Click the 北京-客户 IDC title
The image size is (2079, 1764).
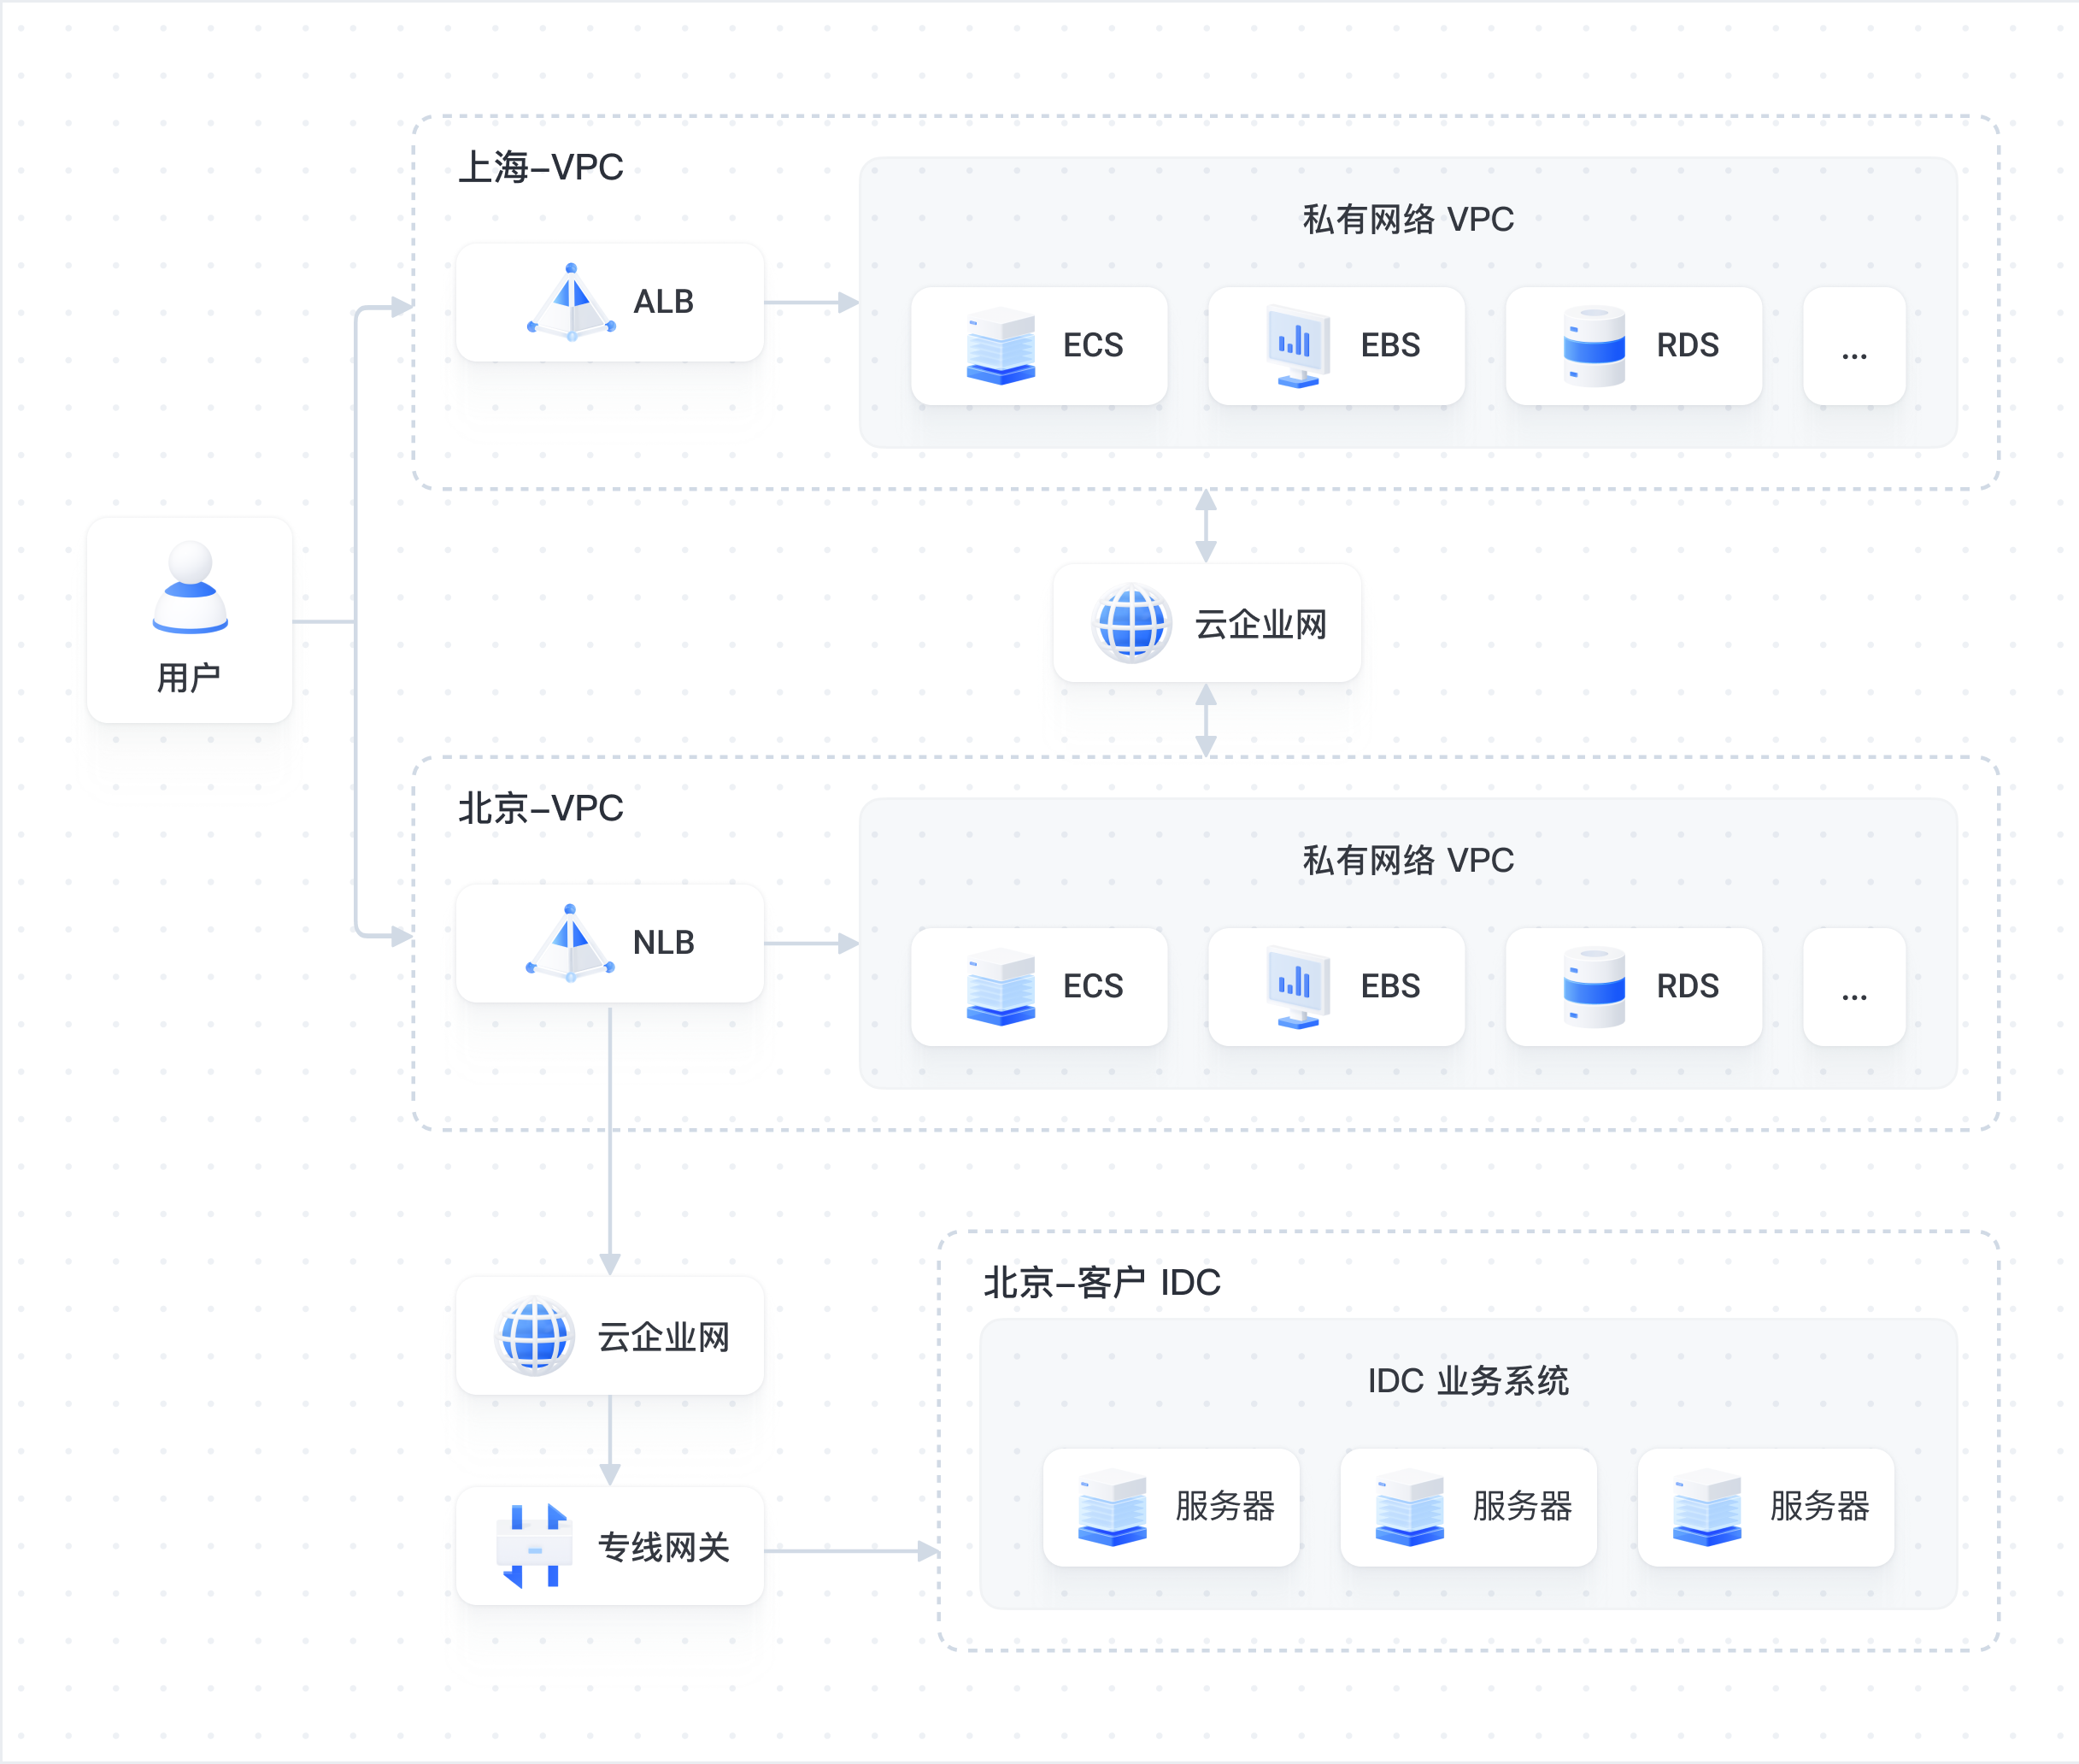[1102, 1282]
